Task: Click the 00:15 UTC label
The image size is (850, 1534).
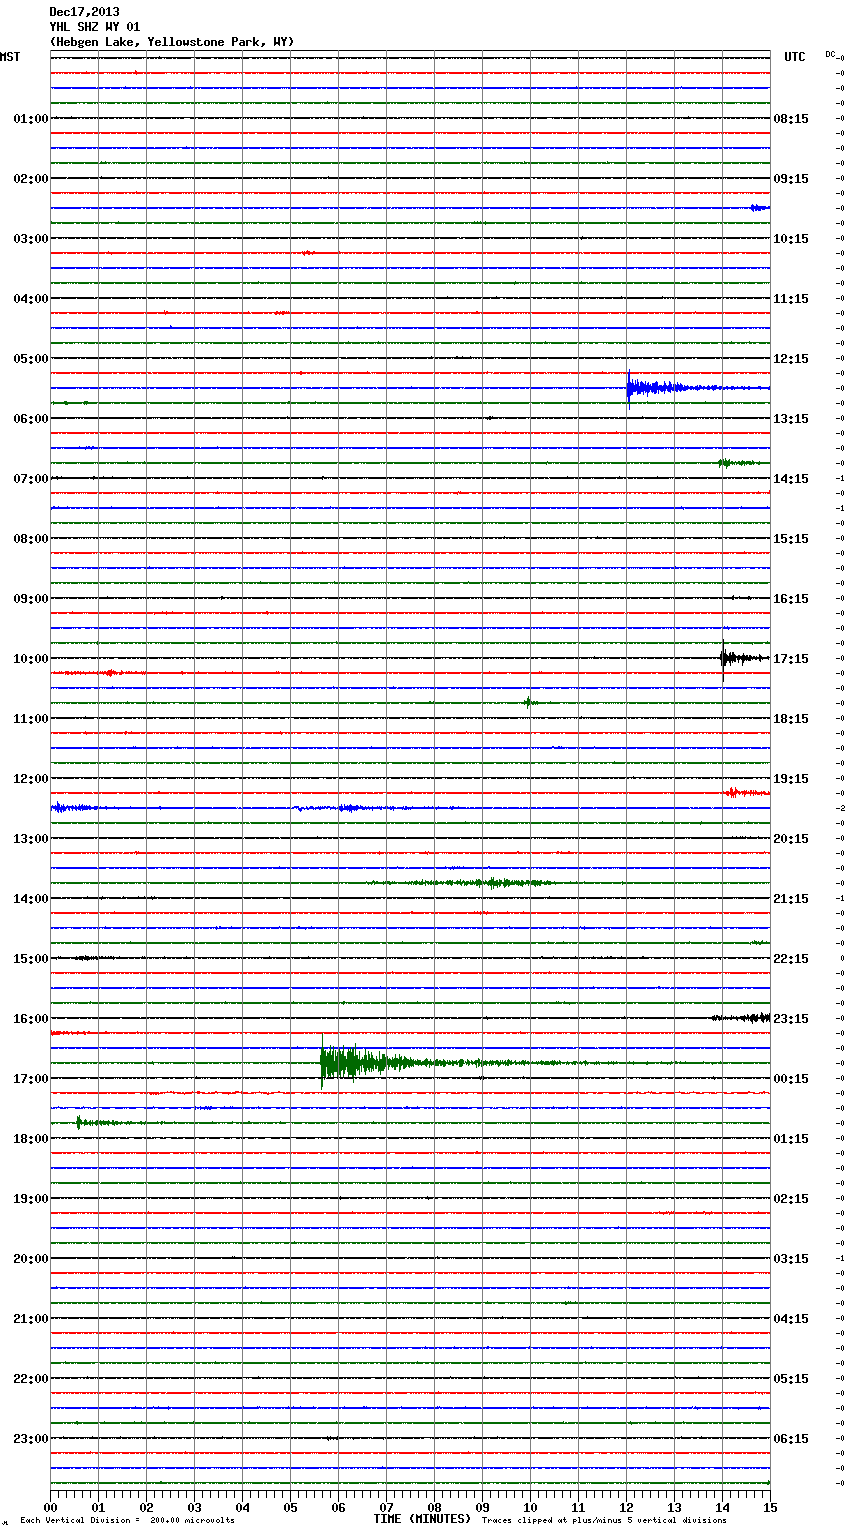Action: 791,1079
